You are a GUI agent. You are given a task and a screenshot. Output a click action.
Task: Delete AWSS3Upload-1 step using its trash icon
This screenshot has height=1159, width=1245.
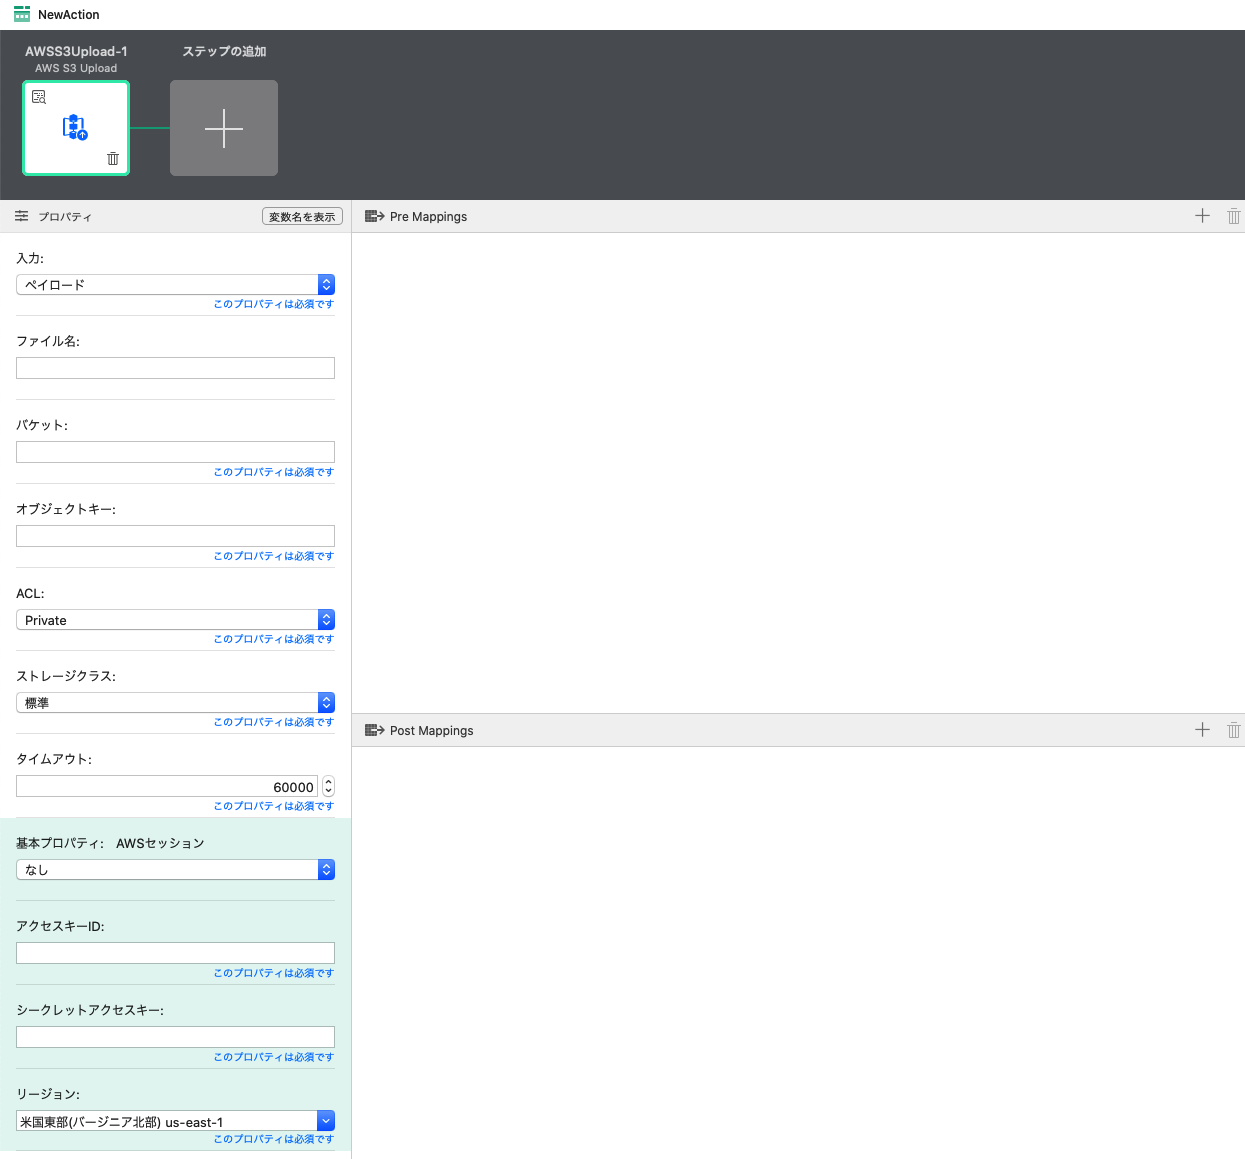coord(112,158)
